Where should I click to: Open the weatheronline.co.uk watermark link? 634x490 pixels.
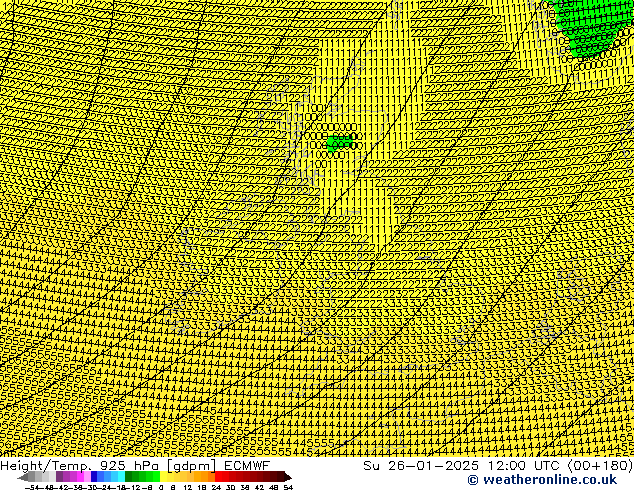(x=541, y=481)
